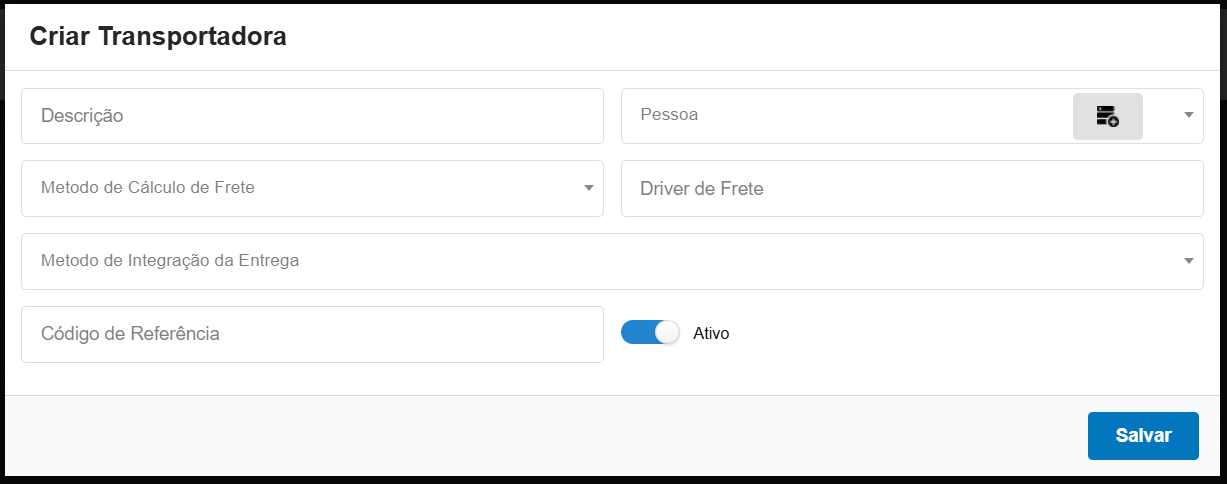The width and height of the screenshot is (1227, 484).
Task: Click the add new Pessoa icon button
Action: coord(1107,116)
